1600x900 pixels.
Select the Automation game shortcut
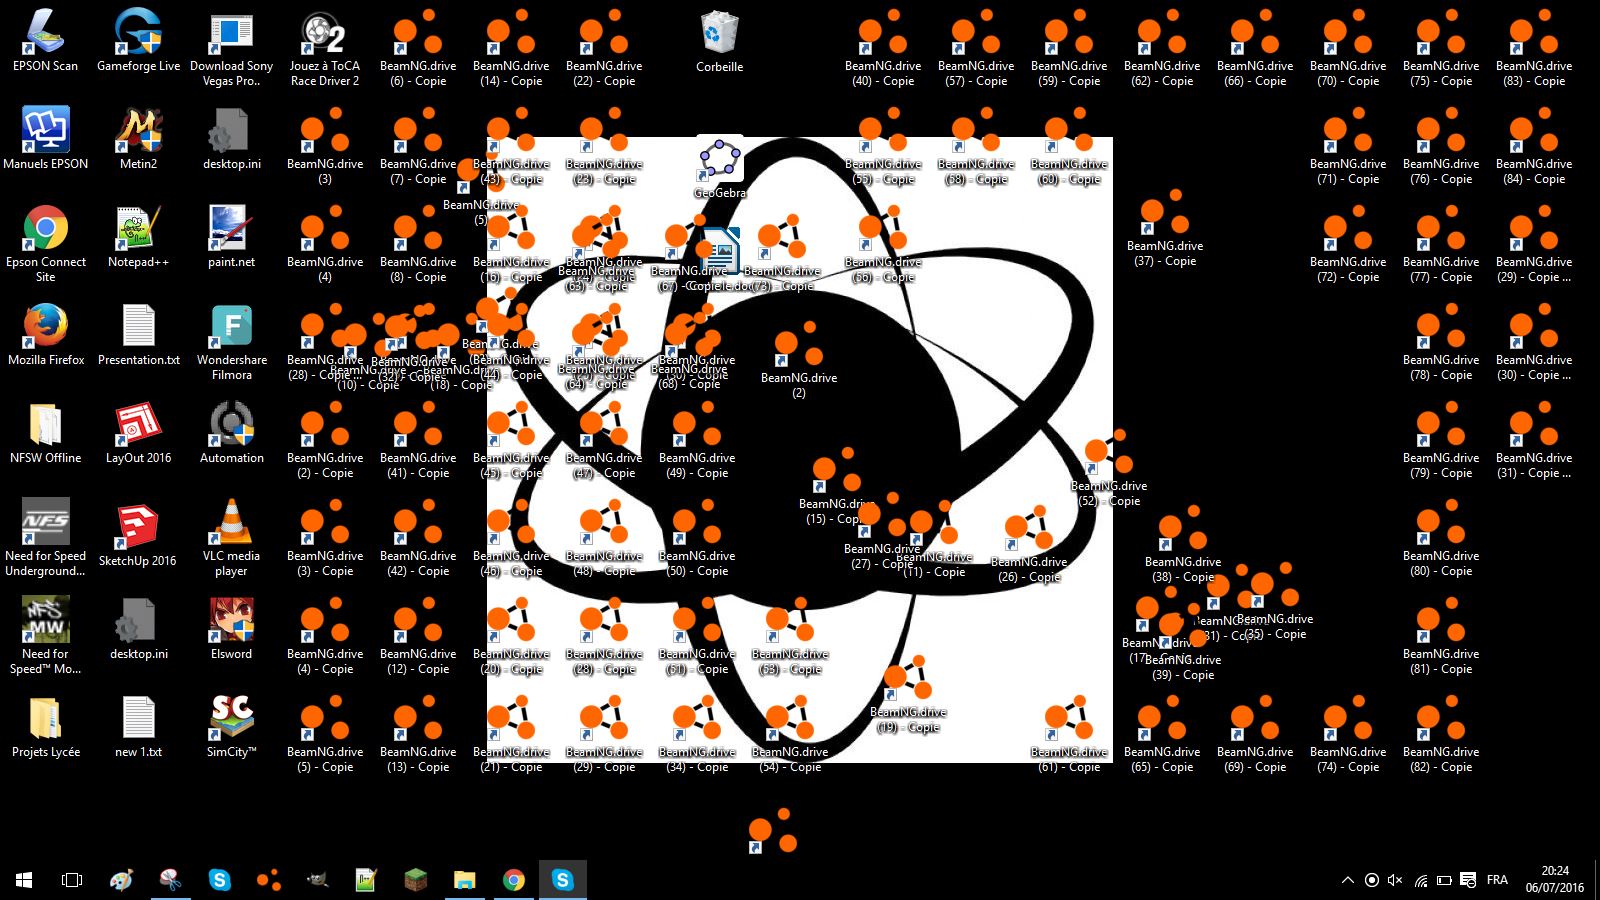[231, 434]
